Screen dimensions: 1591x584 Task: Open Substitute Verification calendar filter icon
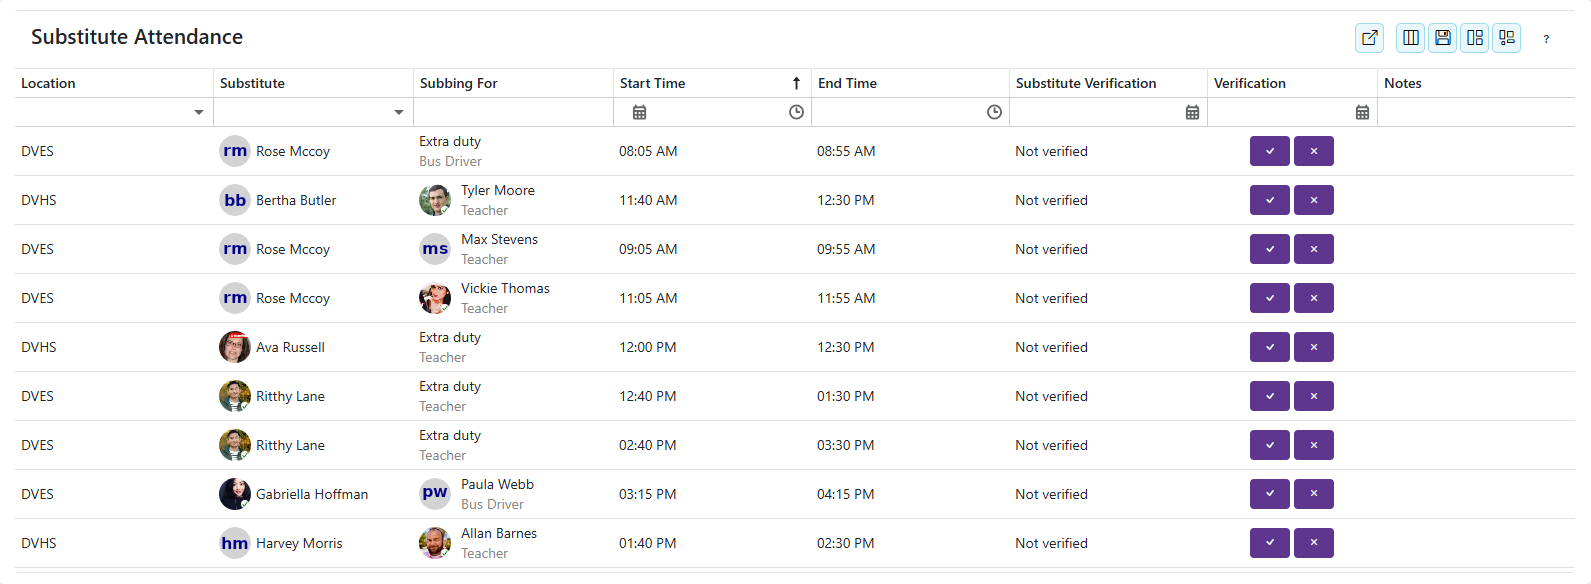[1192, 112]
